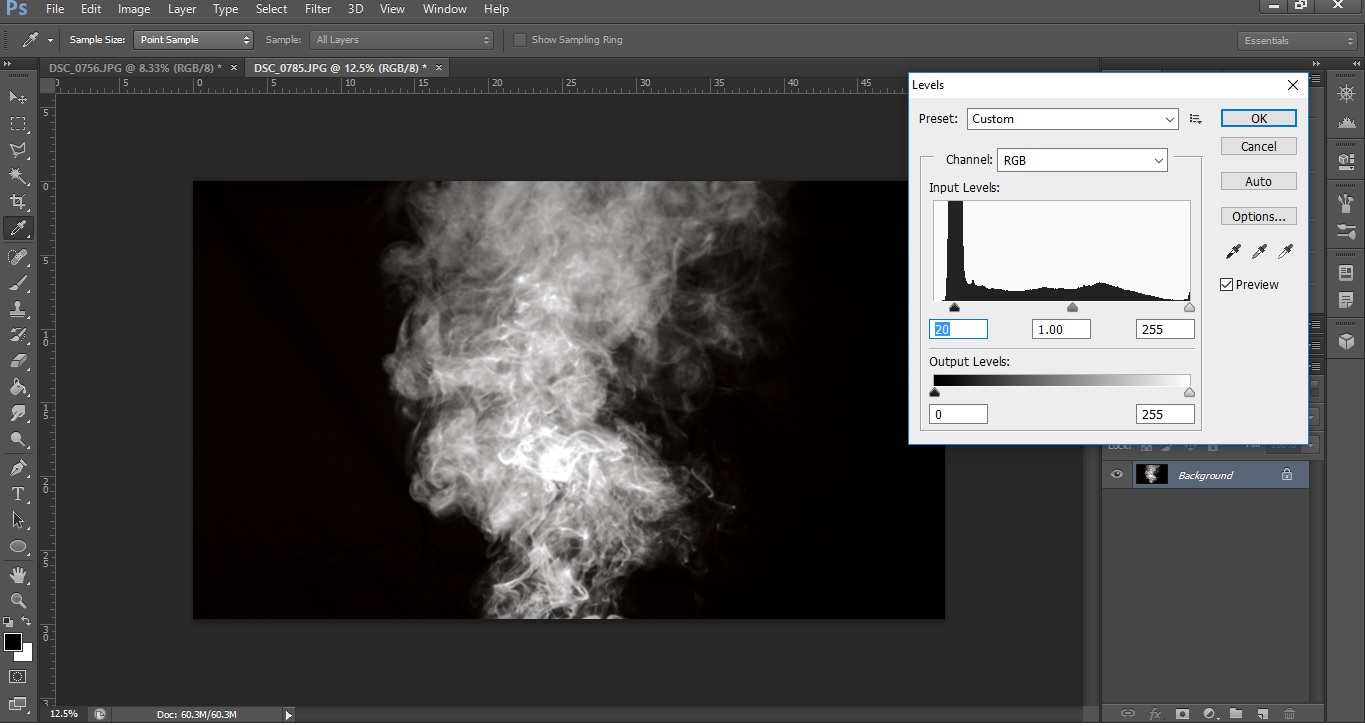Viewport: 1365px width, 726px height.
Task: Select the Healing Brush tool
Action: point(18,257)
